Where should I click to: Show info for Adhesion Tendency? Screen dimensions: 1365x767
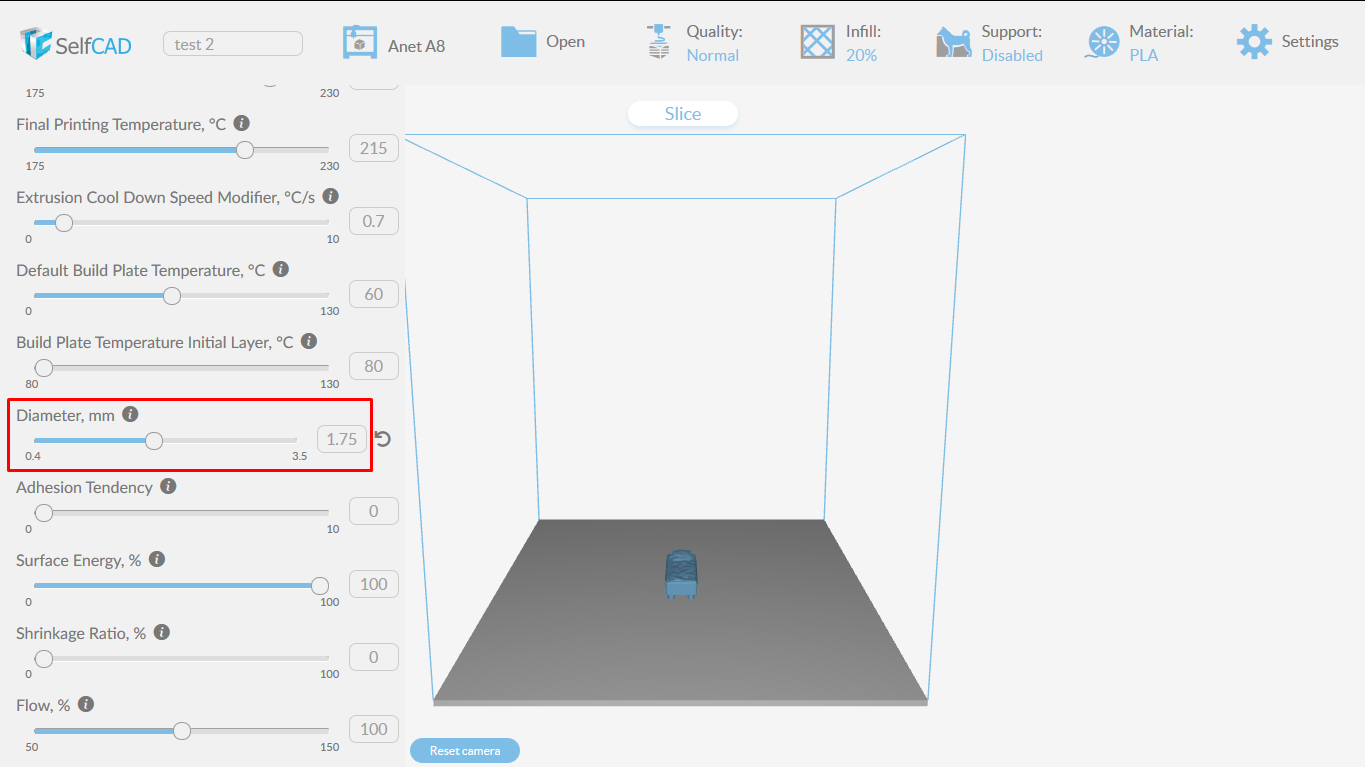168,487
